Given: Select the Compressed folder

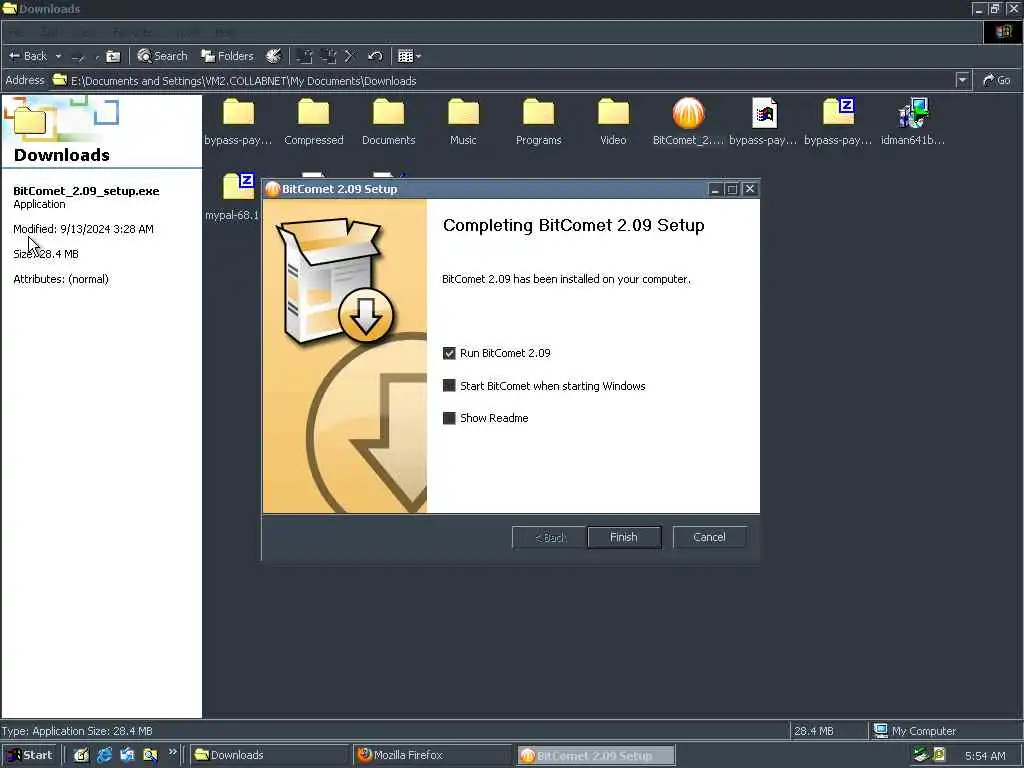Looking at the screenshot, I should click(313, 122).
